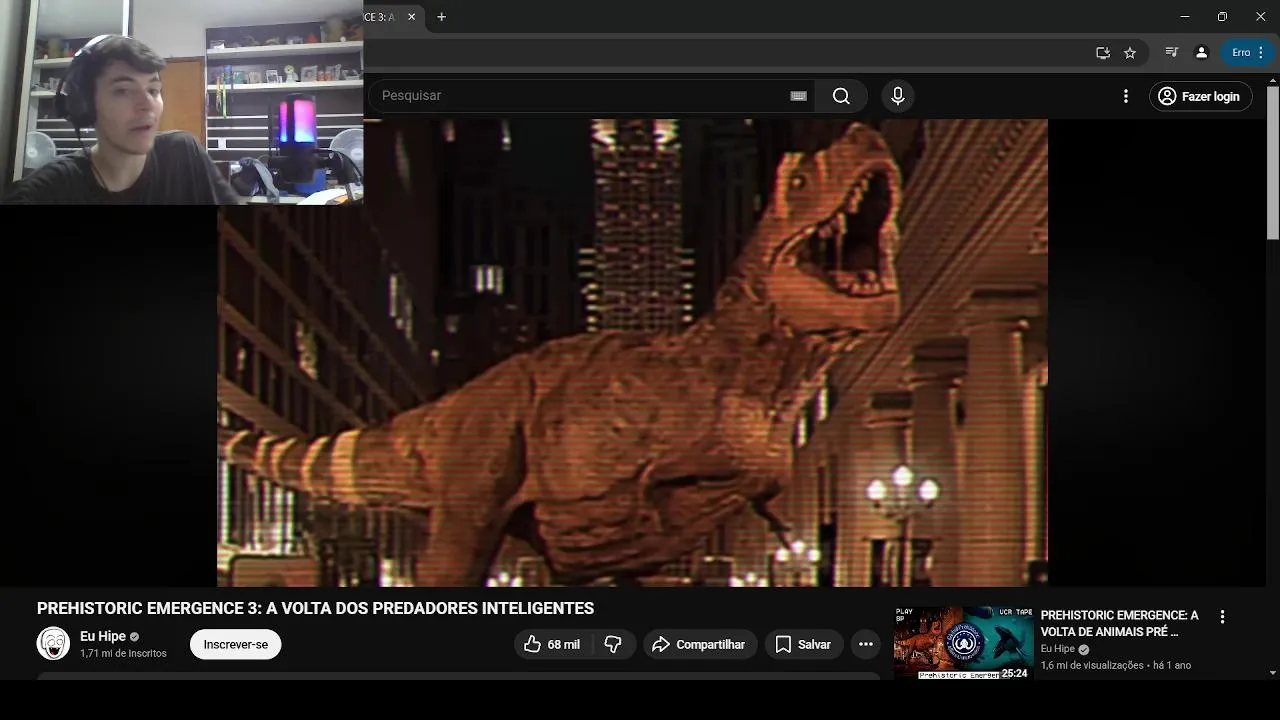
Task: Minimize the browser window
Action: click(x=1185, y=17)
